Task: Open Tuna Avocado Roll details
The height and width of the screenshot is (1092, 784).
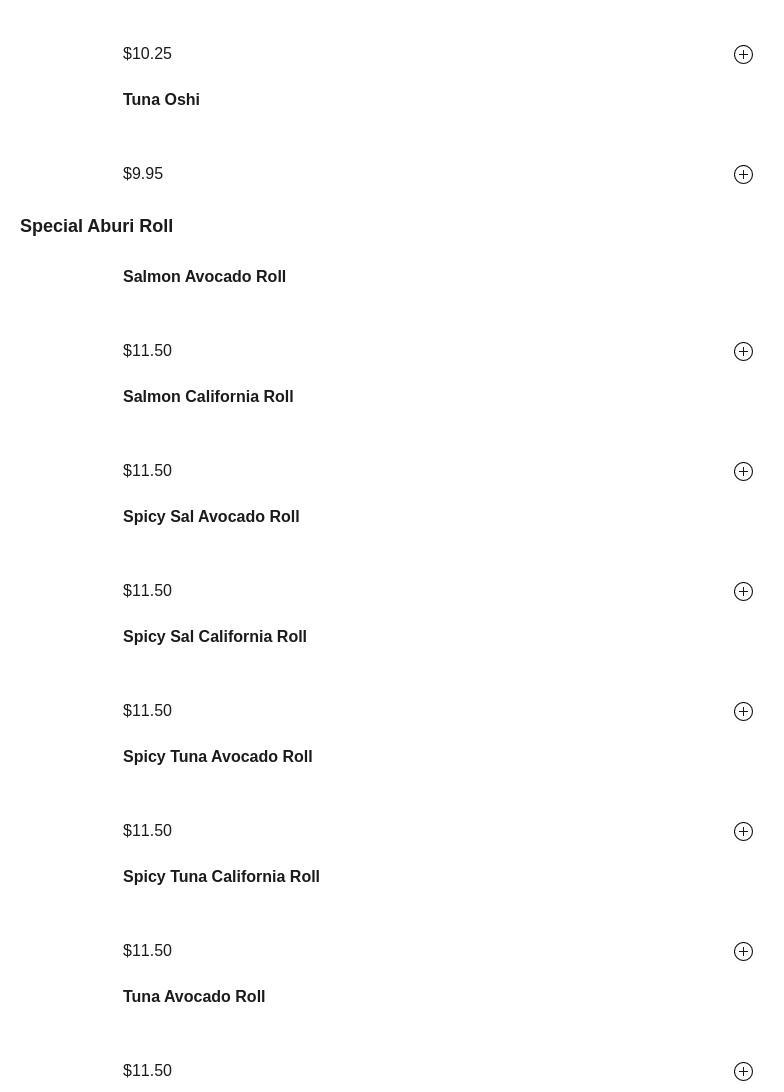Action: tap(194, 997)
